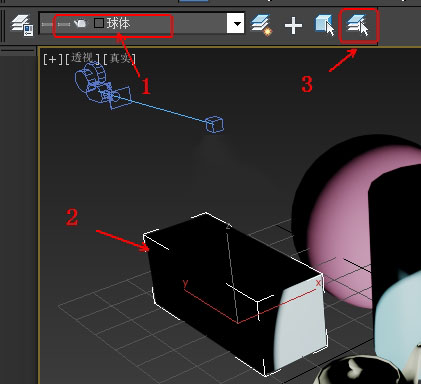This screenshot has height=384, width=421.
Task: Open the layer list dropdown arrow
Action: coord(236,23)
